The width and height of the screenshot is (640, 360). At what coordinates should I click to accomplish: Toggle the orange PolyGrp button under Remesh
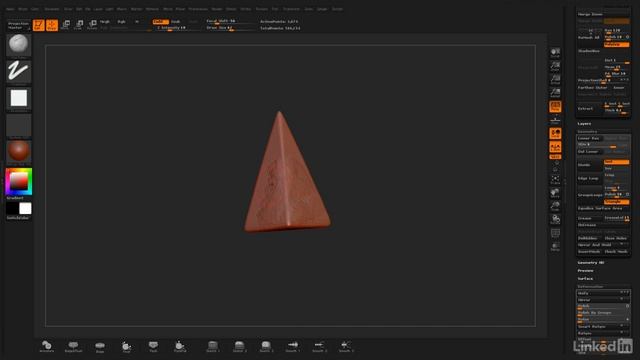point(616,44)
